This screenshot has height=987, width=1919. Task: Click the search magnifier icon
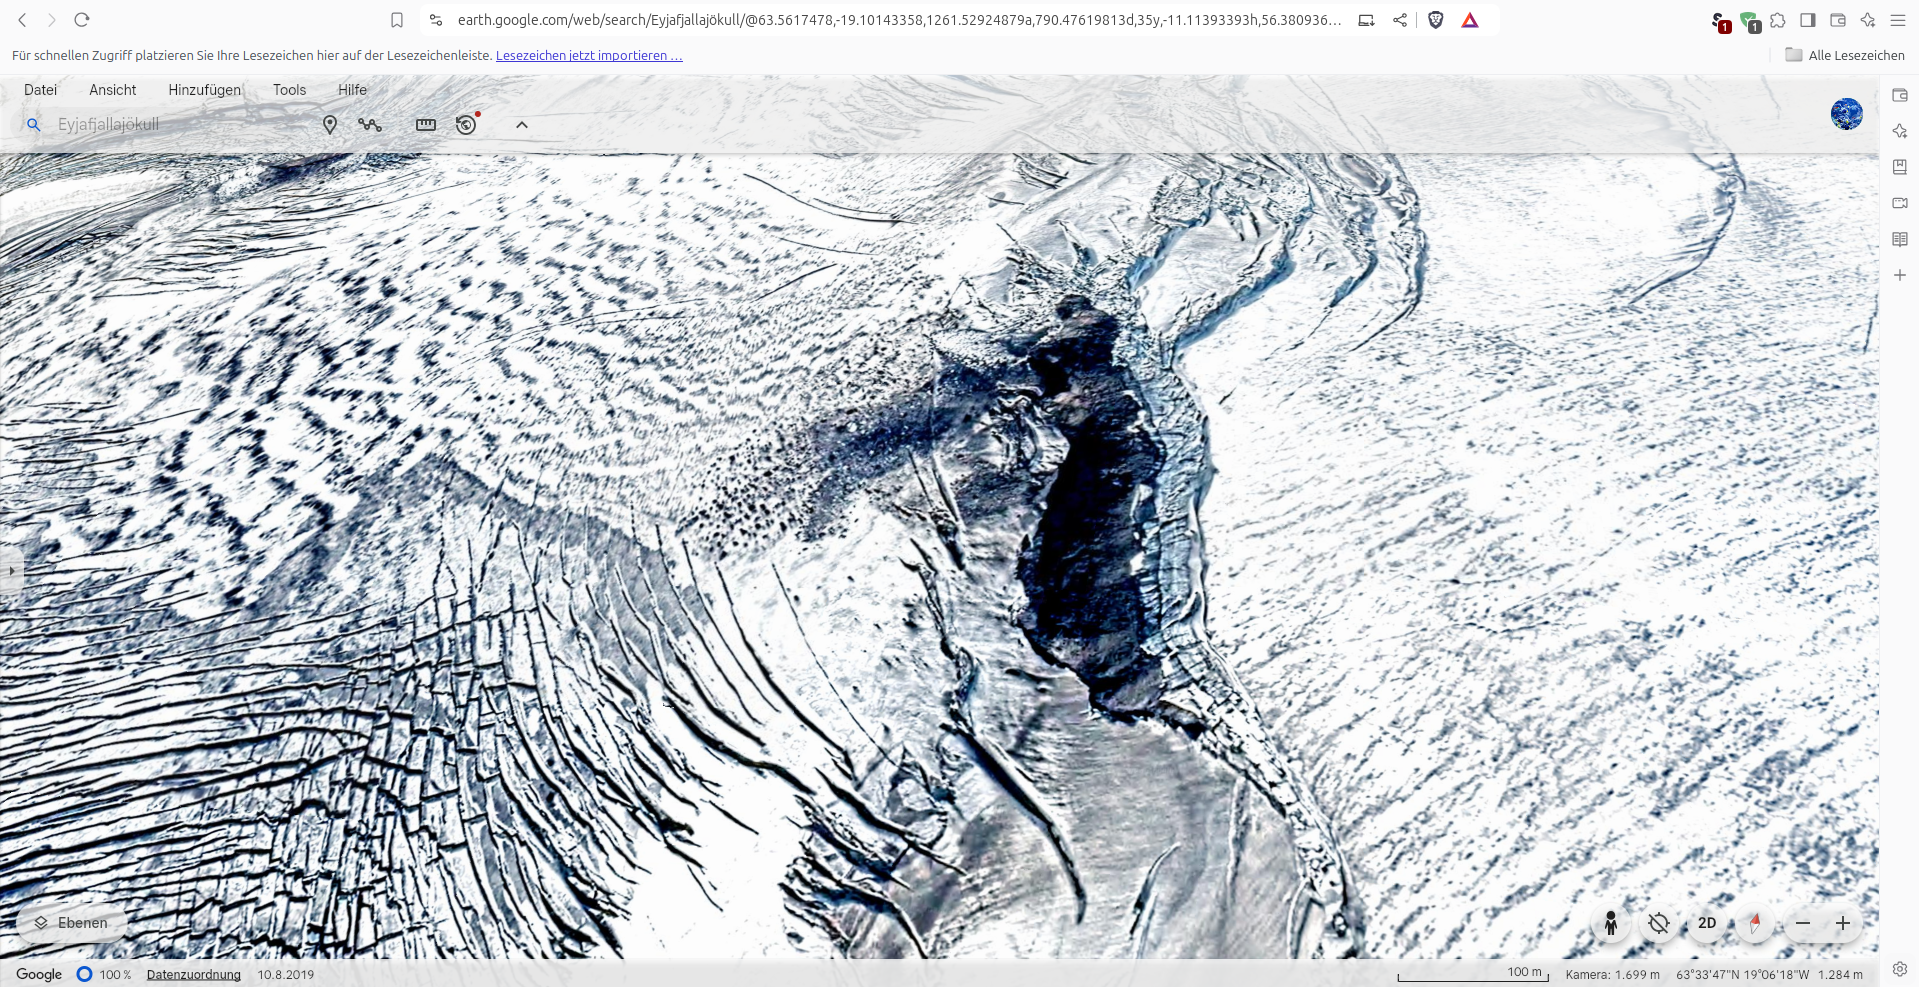pyautogui.click(x=34, y=125)
